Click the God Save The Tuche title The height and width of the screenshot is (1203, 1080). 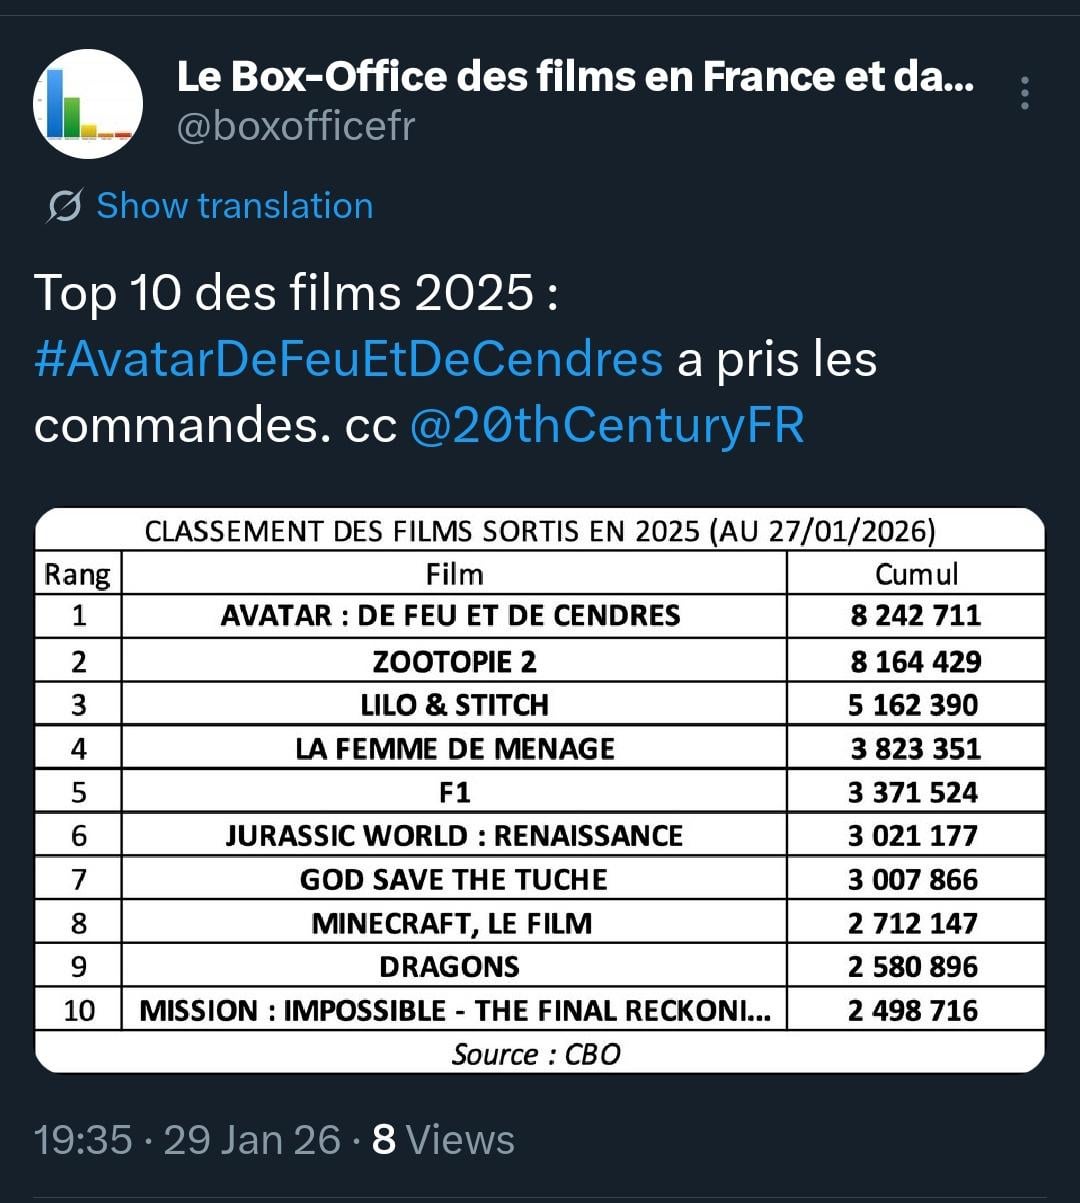click(x=454, y=879)
